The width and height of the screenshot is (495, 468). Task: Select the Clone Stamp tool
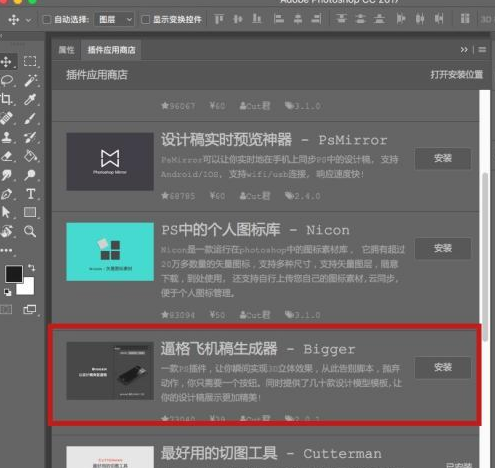6,137
